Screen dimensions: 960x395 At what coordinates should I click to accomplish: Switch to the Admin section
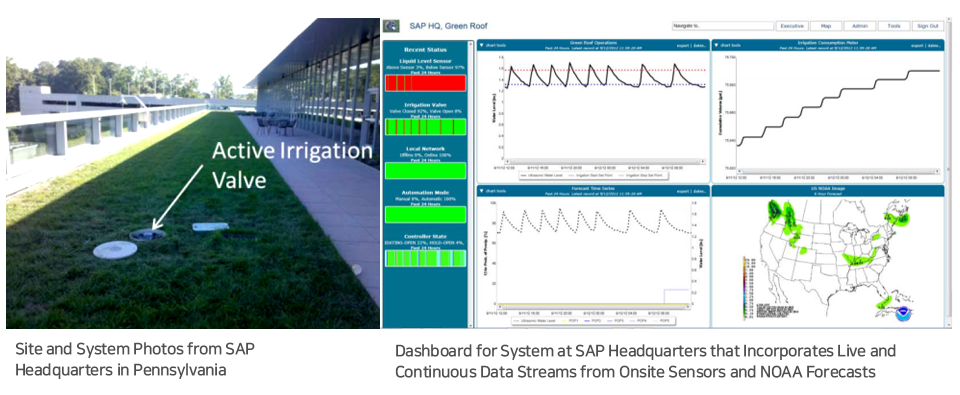tap(860, 26)
